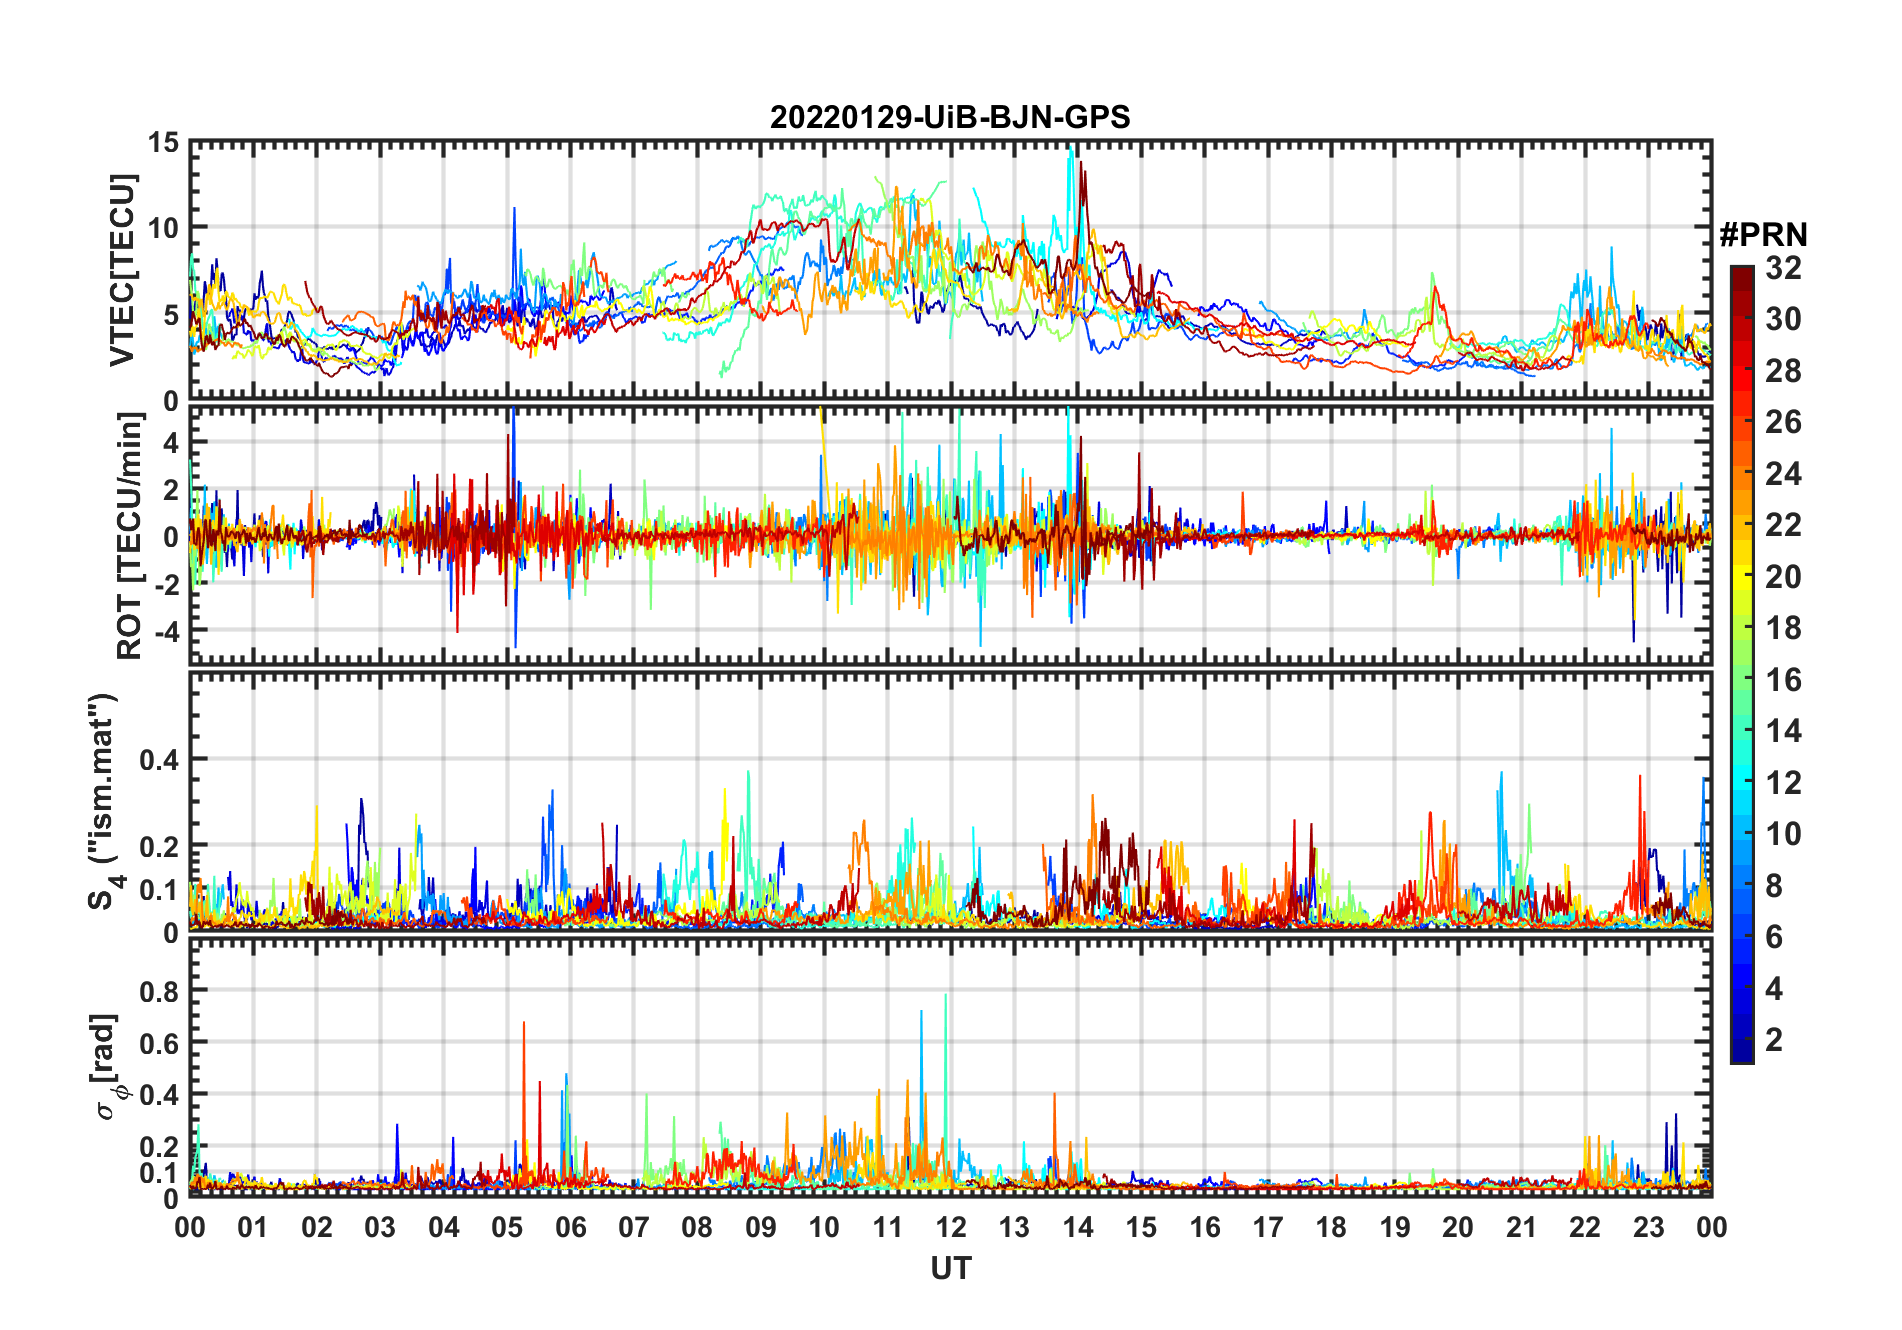Image resolution: width=1902 pixels, height=1330 pixels.
Task: Click PRN colorbar tick label 8
Action: coord(1774,886)
